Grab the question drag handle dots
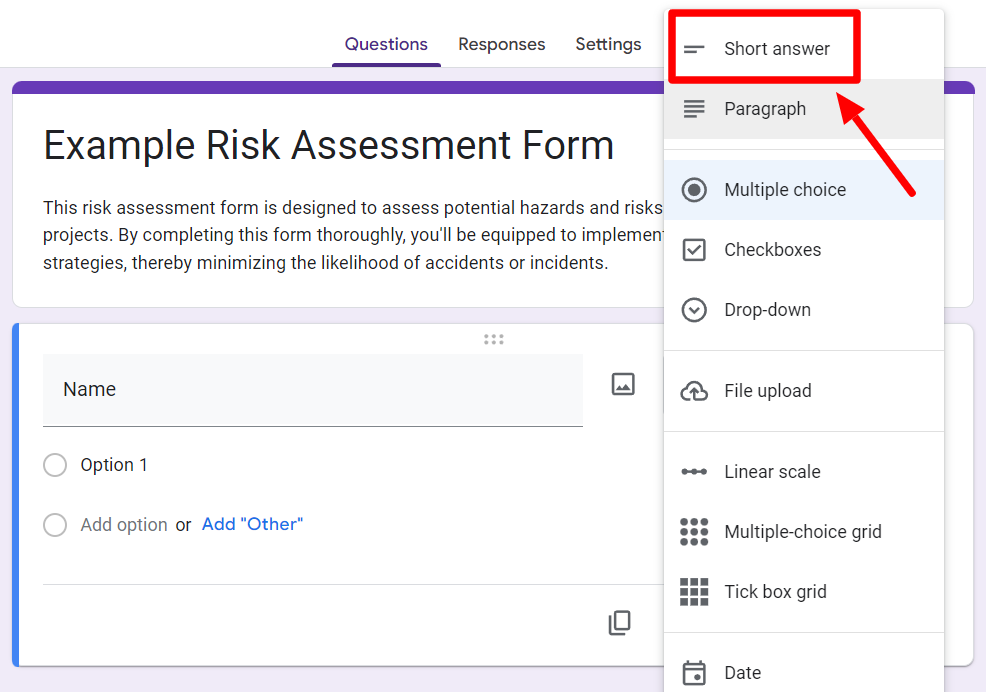986x692 pixels. tap(494, 340)
